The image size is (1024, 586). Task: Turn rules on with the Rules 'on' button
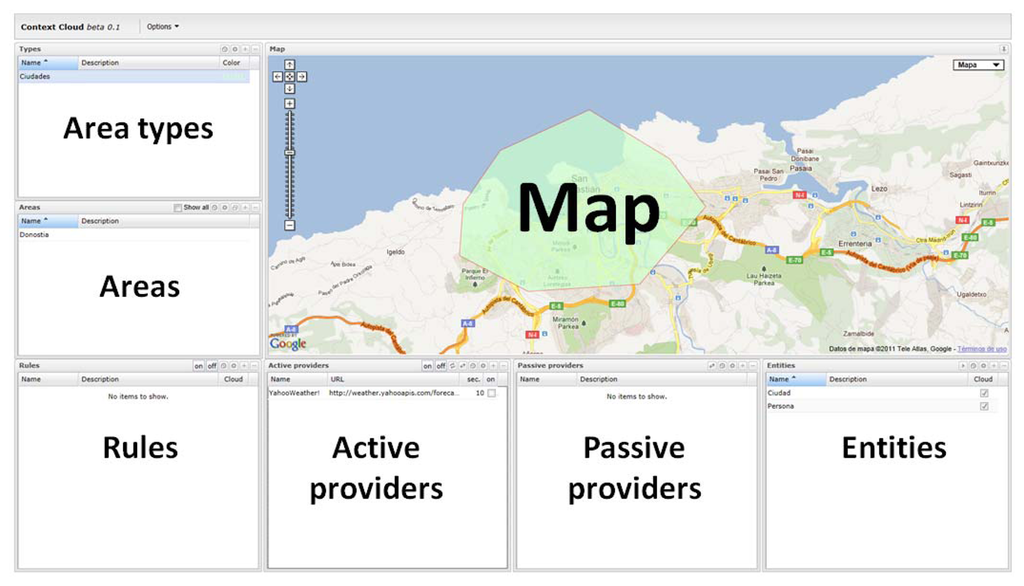coord(199,366)
